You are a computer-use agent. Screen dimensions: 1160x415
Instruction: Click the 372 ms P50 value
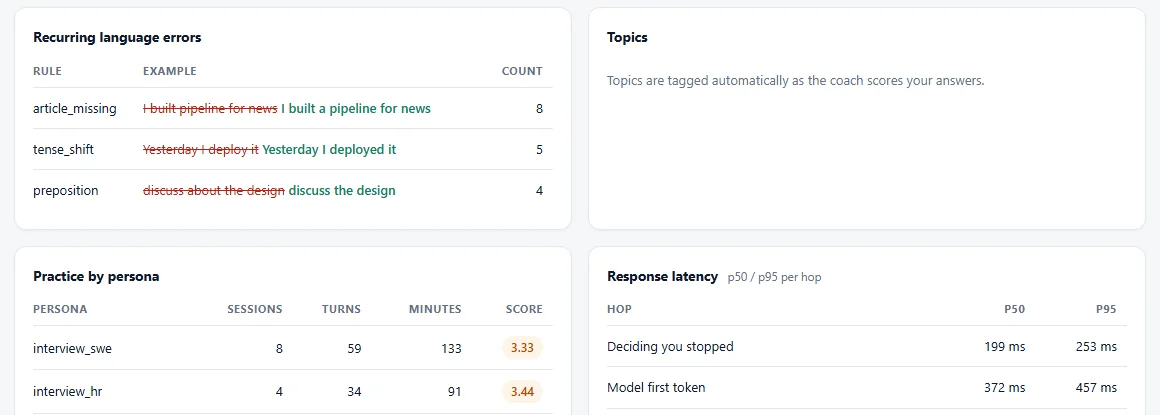click(x=1005, y=388)
